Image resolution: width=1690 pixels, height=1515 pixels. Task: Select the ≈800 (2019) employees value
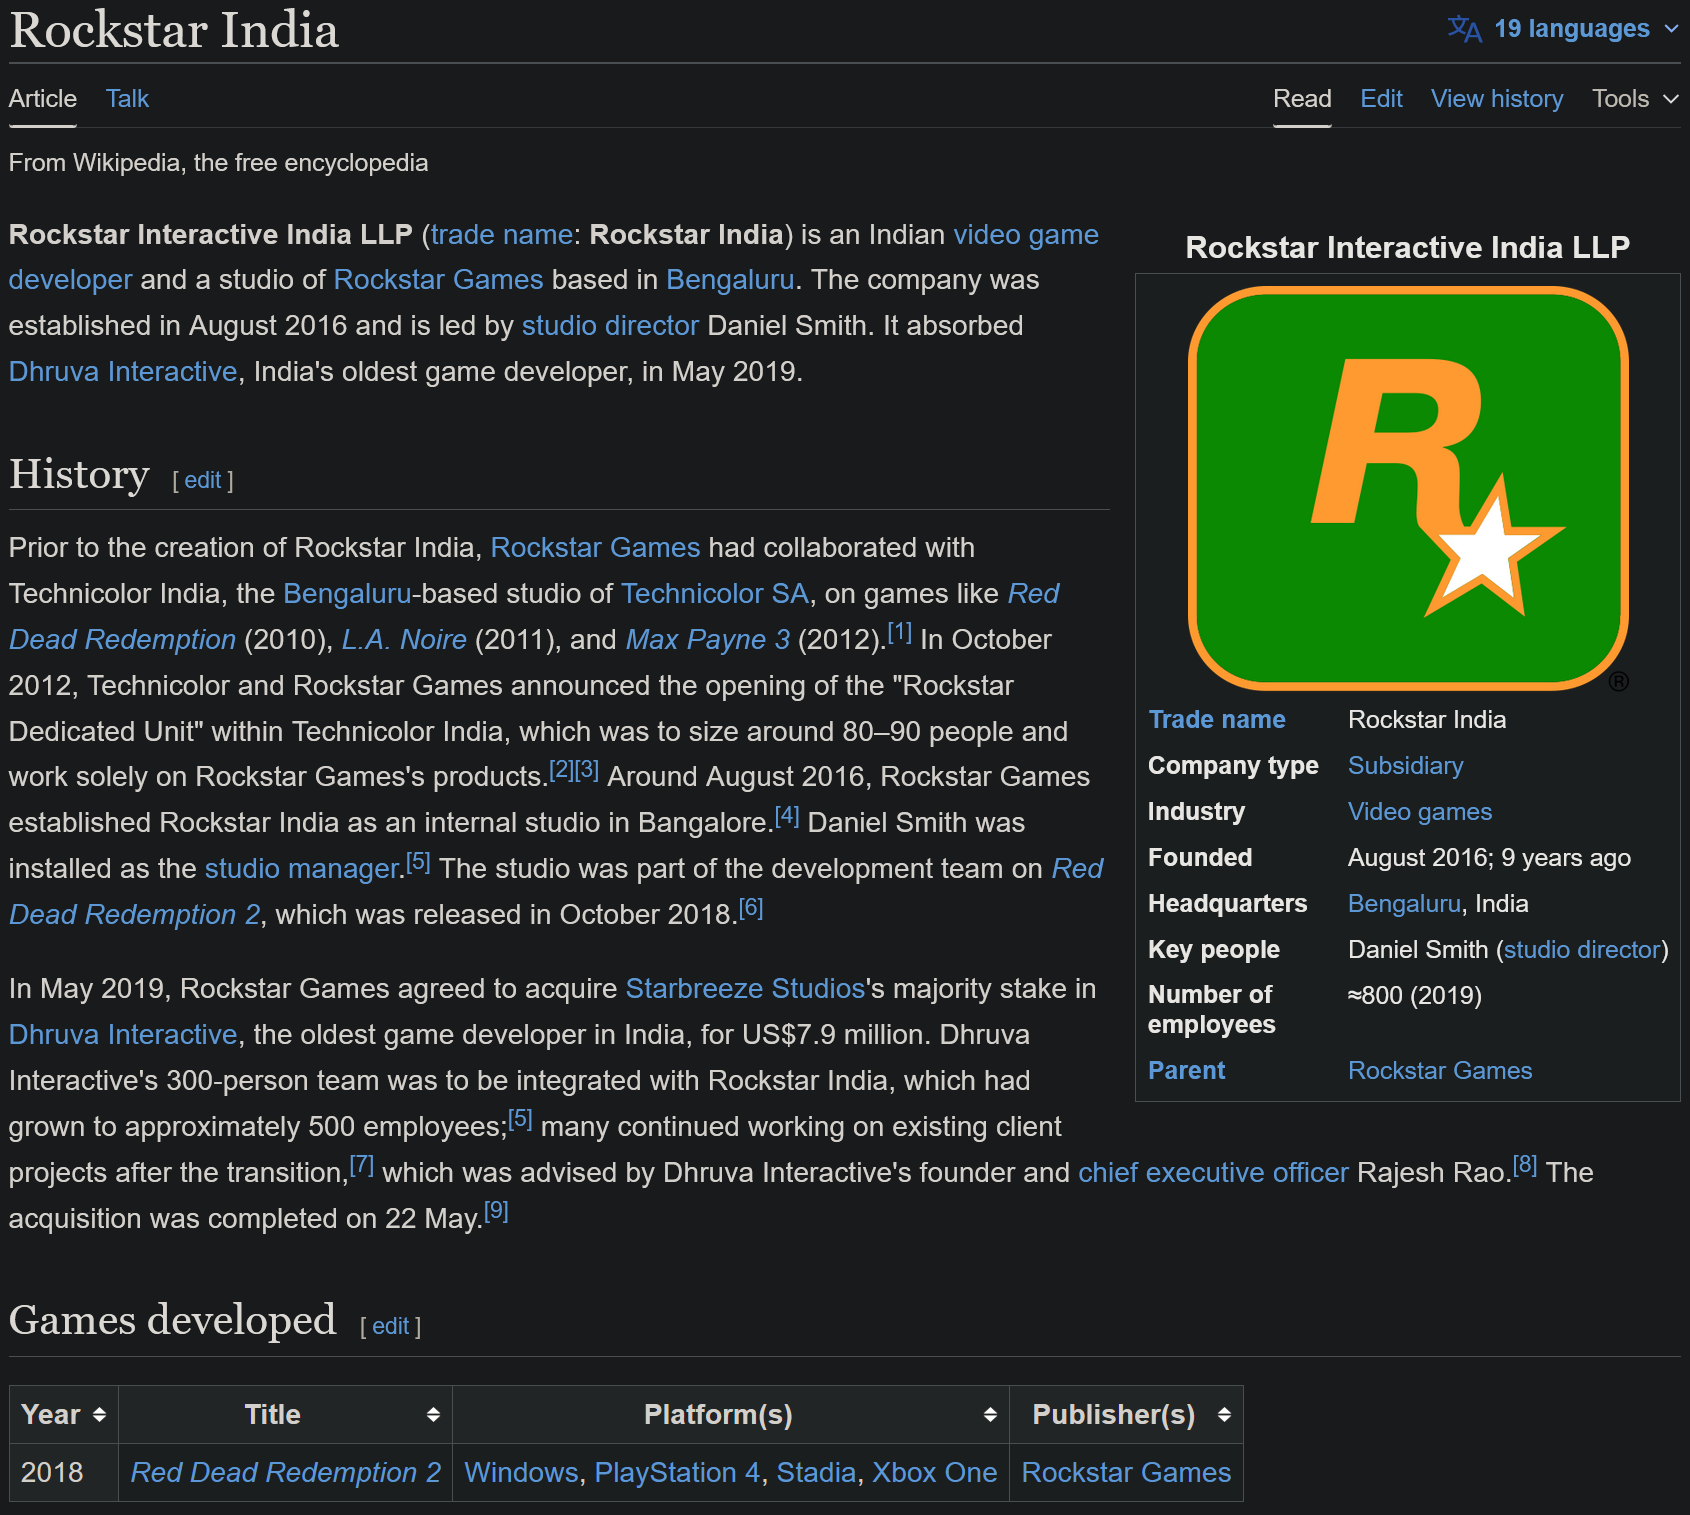(1415, 996)
